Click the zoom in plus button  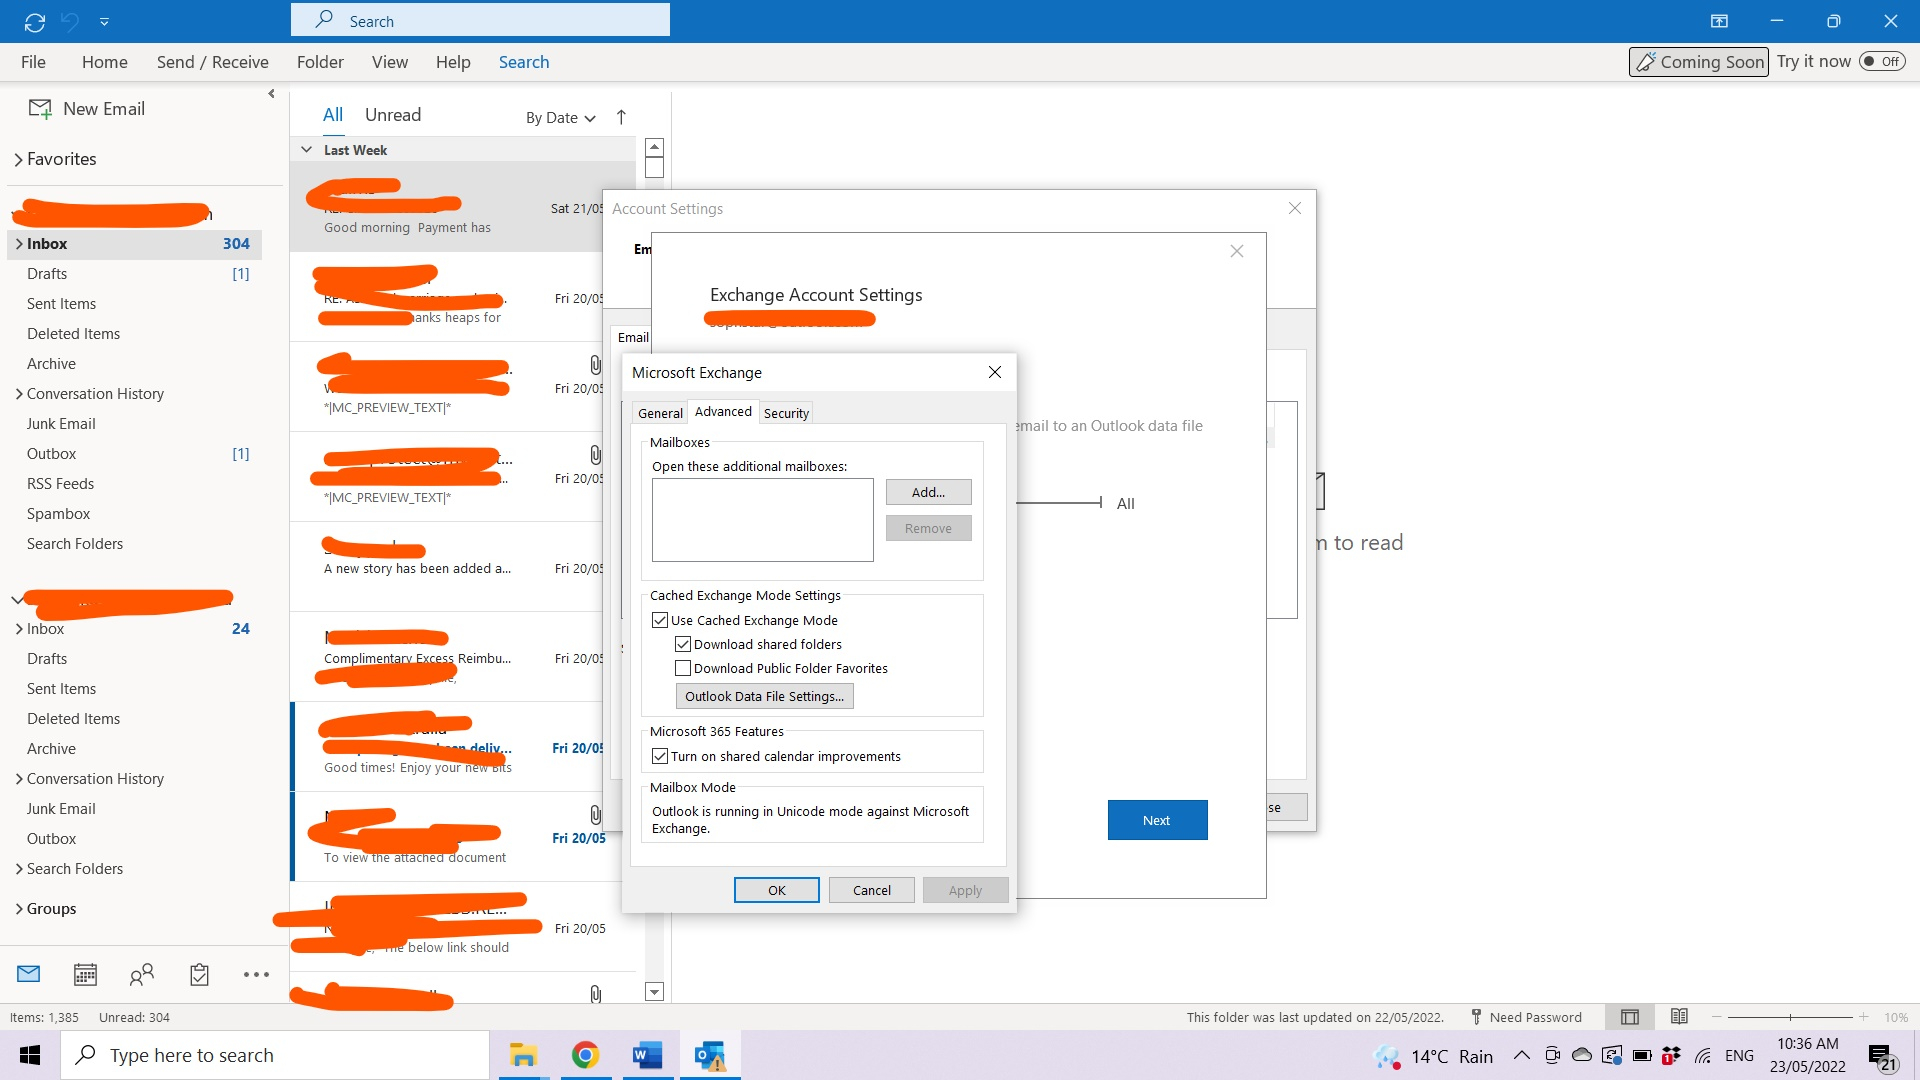[x=1863, y=1017]
